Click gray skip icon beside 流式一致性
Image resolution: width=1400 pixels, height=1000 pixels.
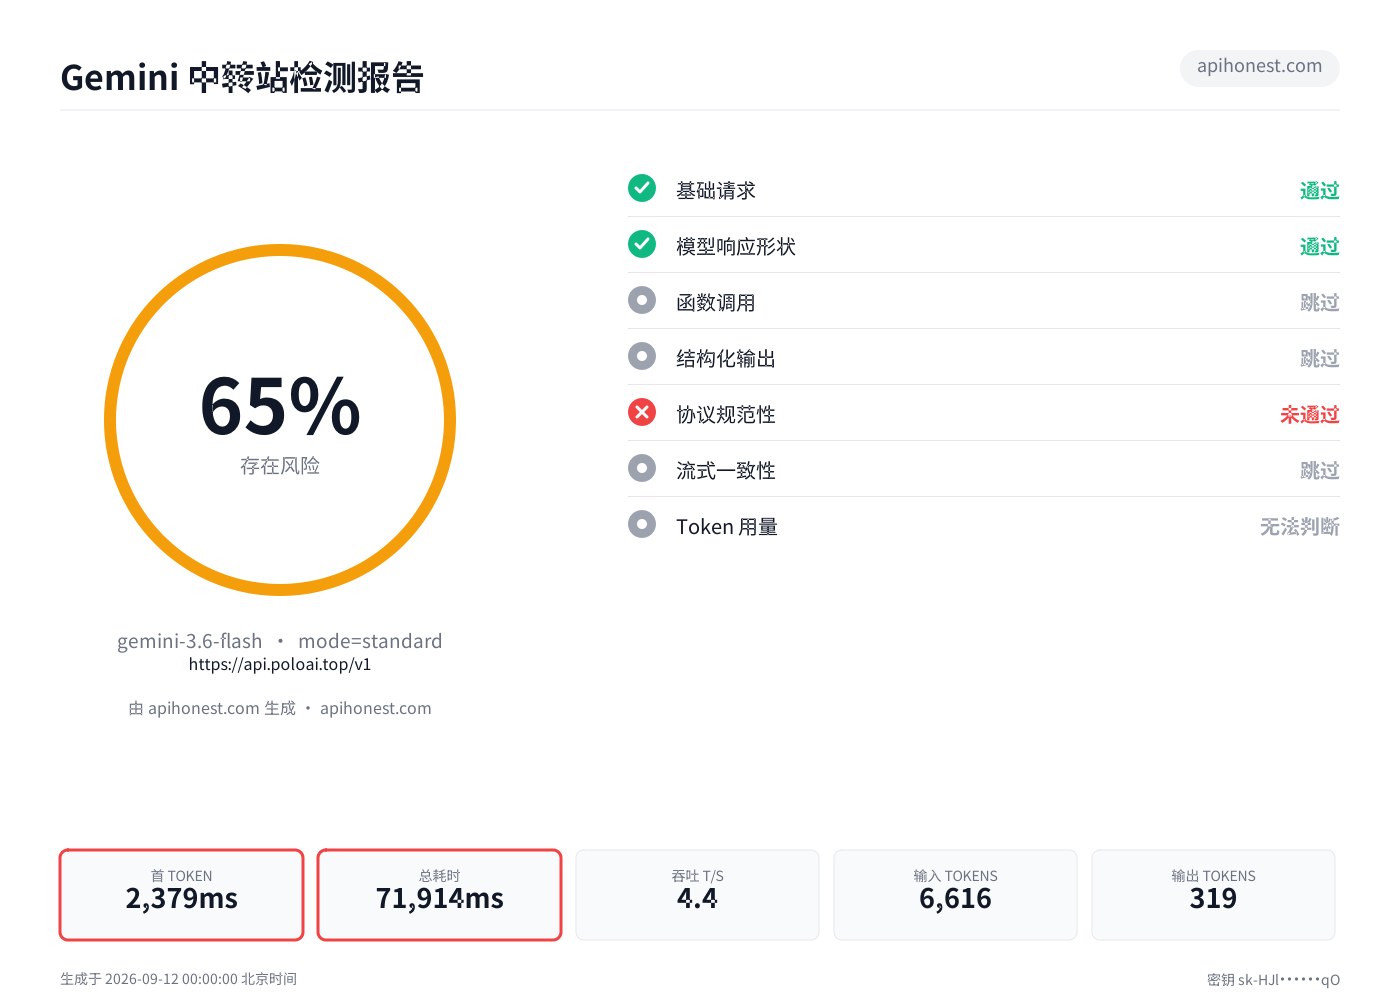642,468
